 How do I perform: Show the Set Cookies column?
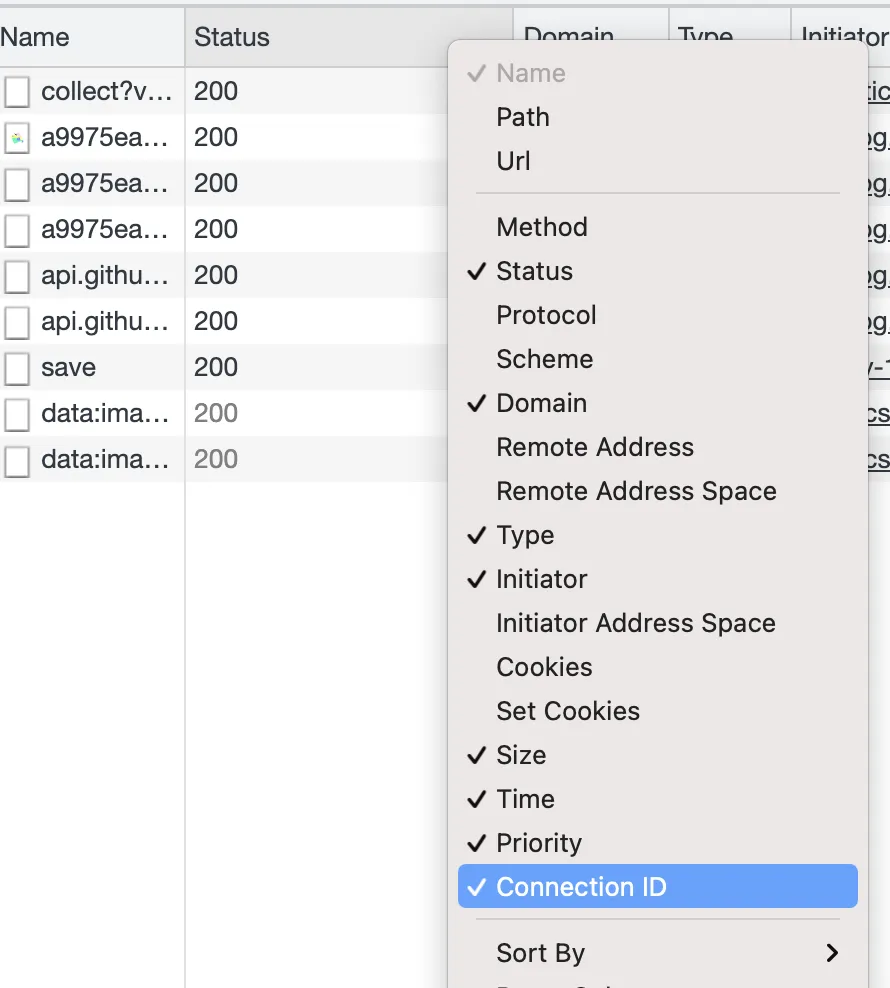tap(568, 711)
